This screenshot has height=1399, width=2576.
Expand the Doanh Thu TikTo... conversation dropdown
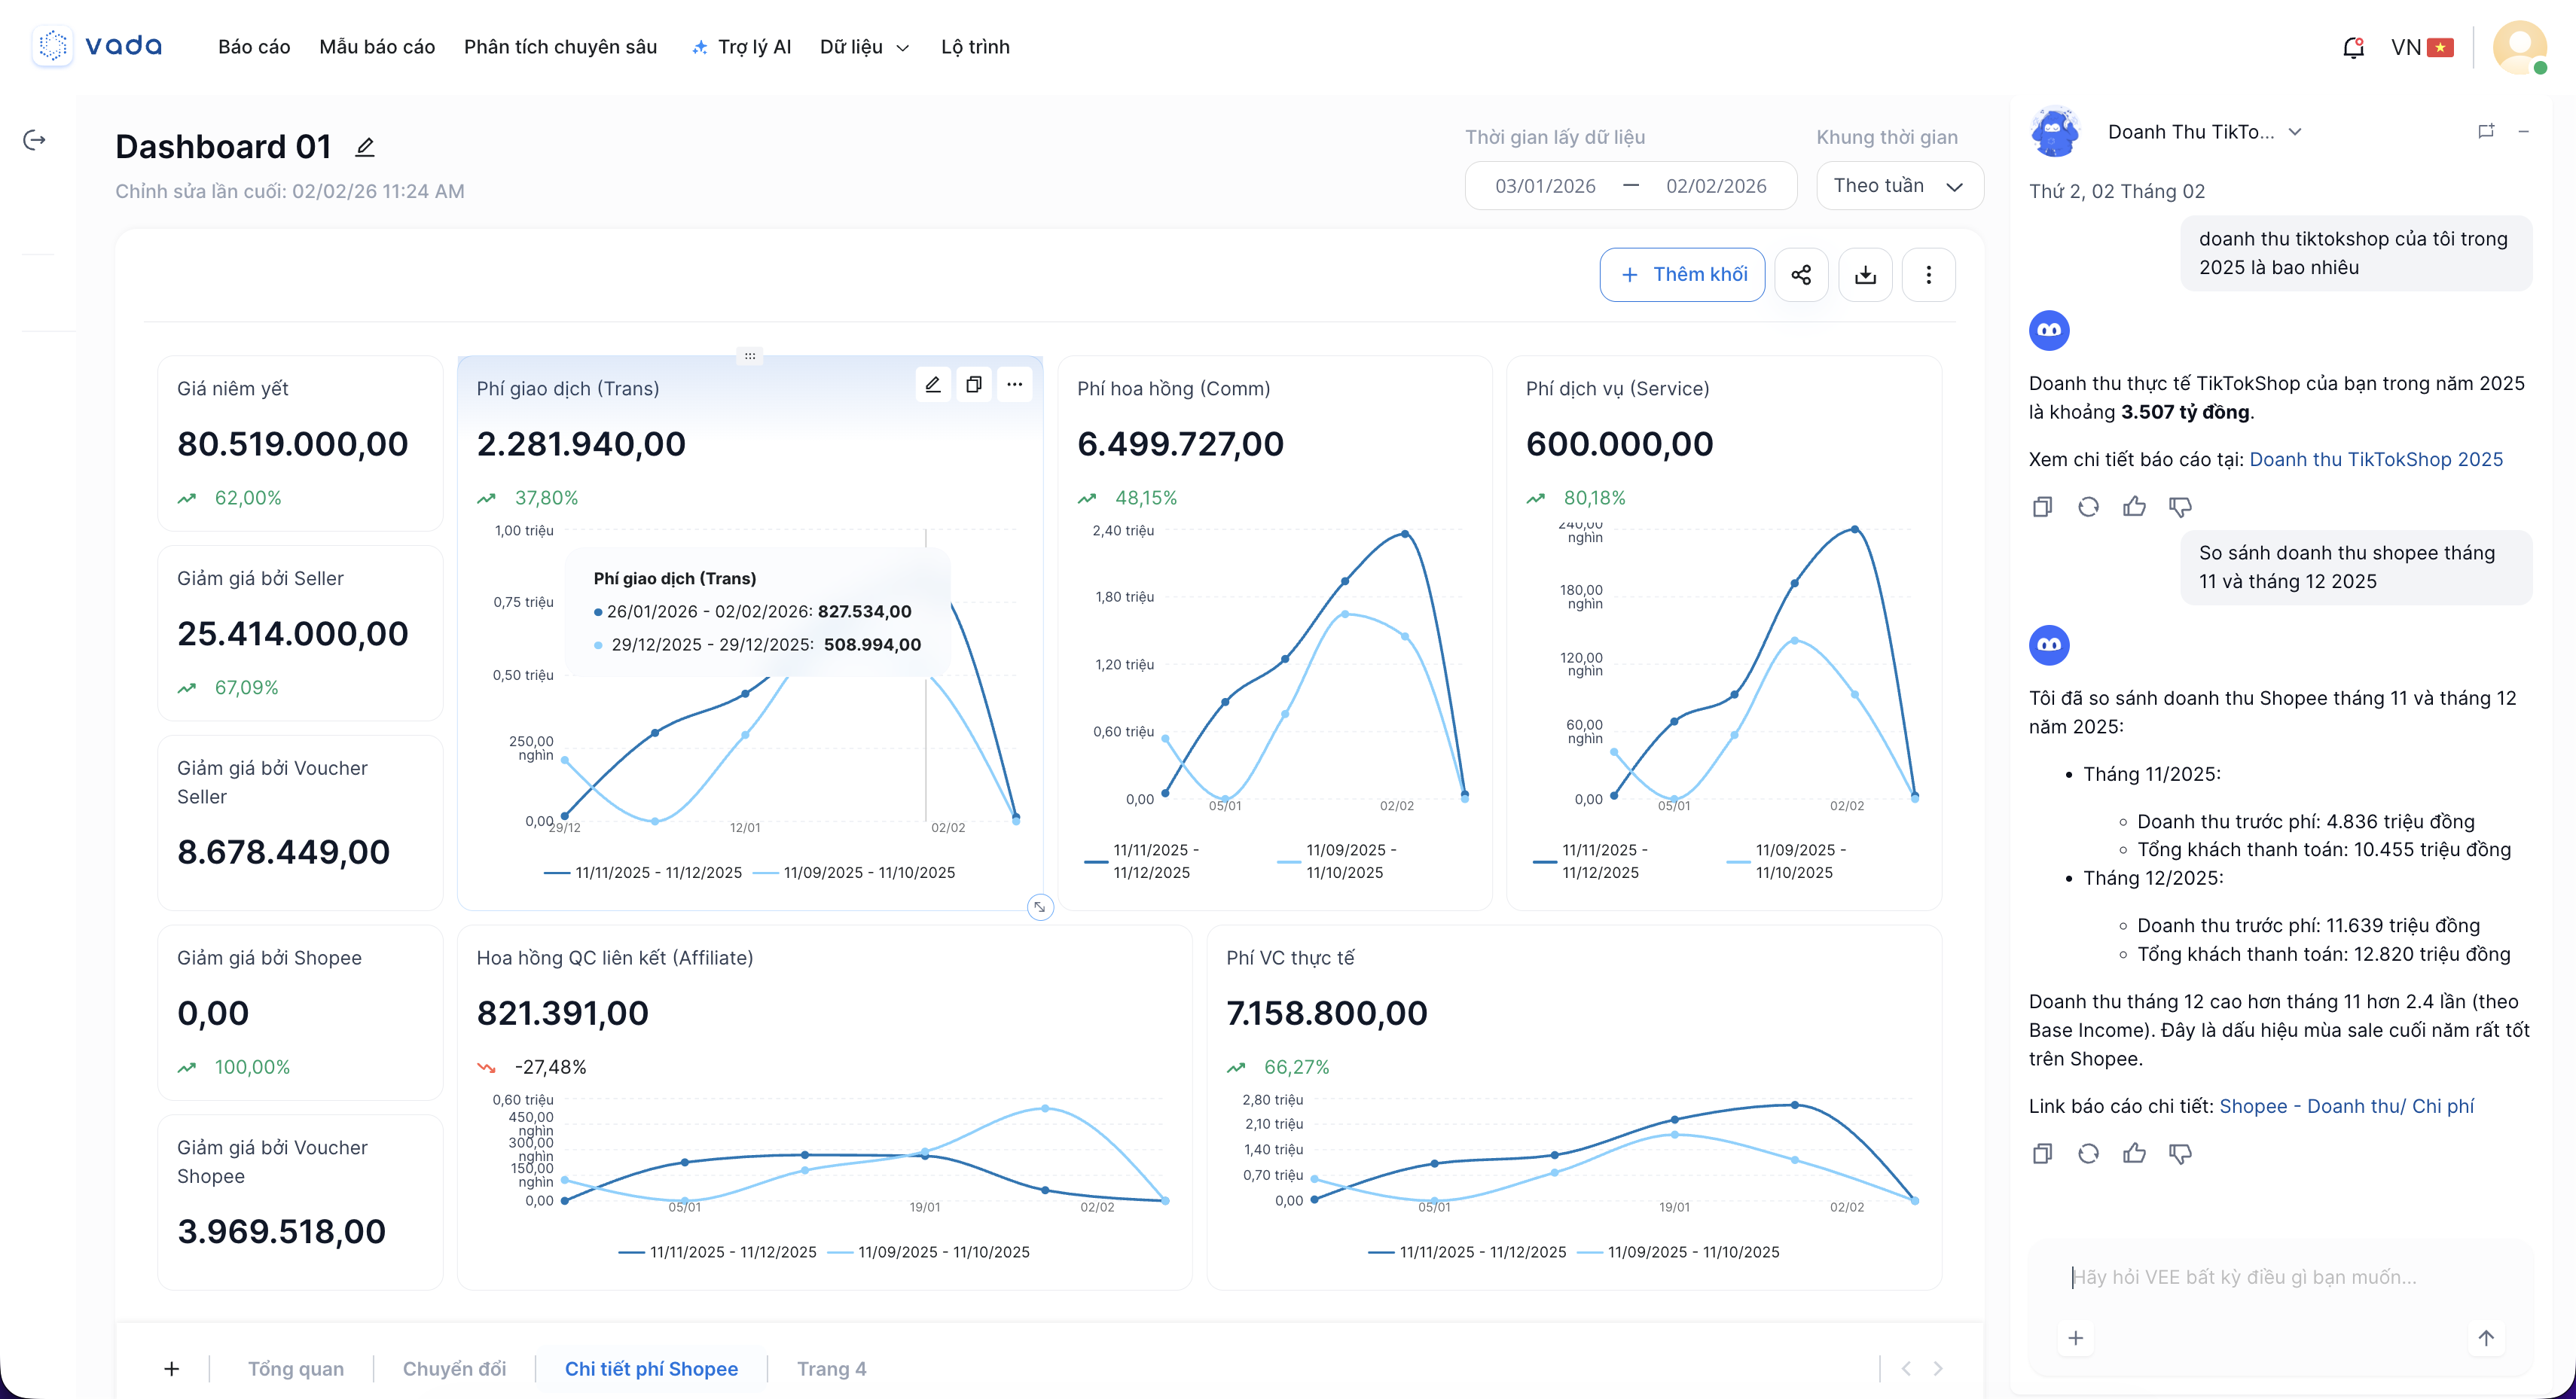pos(2295,132)
